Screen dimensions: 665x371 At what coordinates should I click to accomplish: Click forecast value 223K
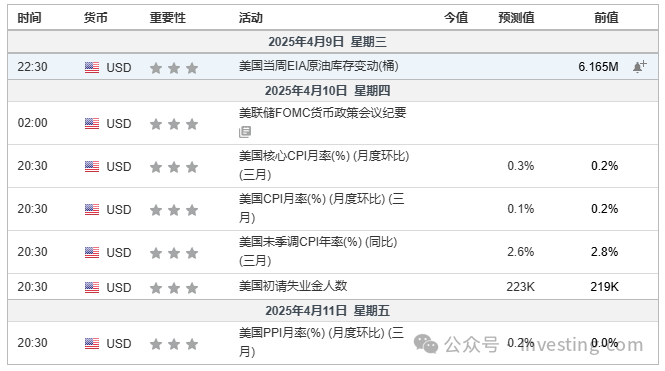tap(520, 287)
